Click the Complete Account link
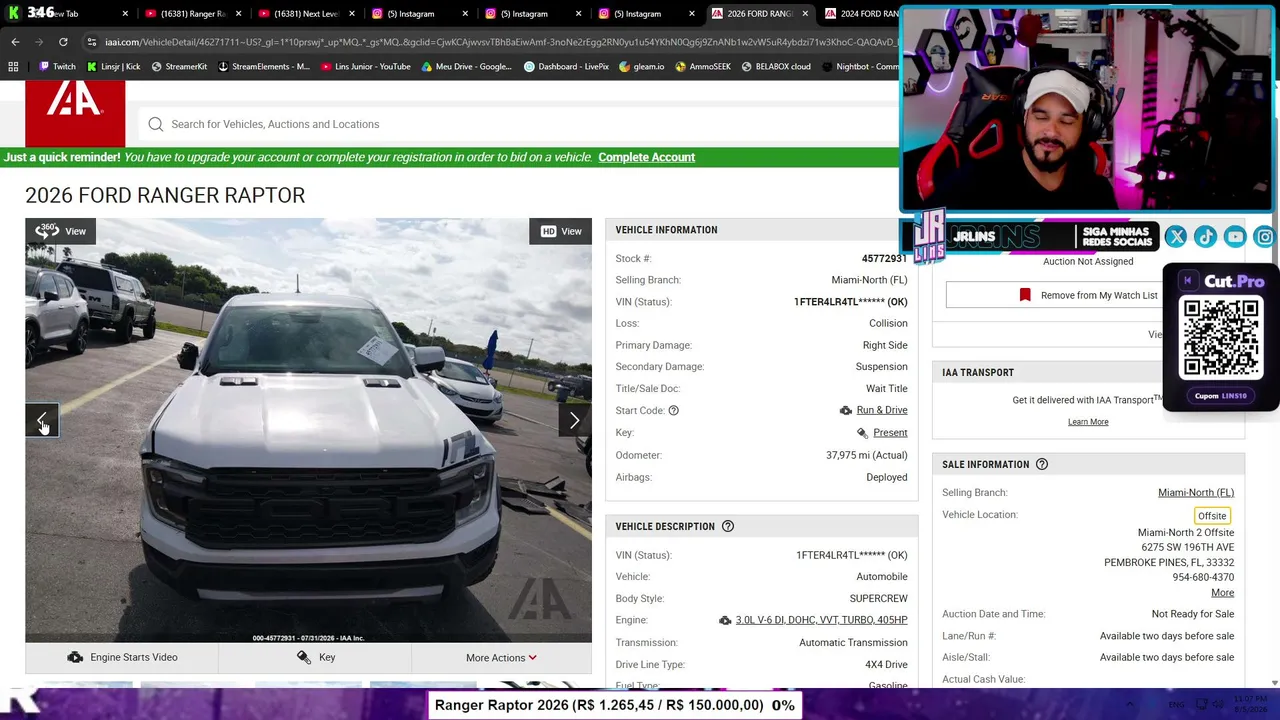 [646, 157]
